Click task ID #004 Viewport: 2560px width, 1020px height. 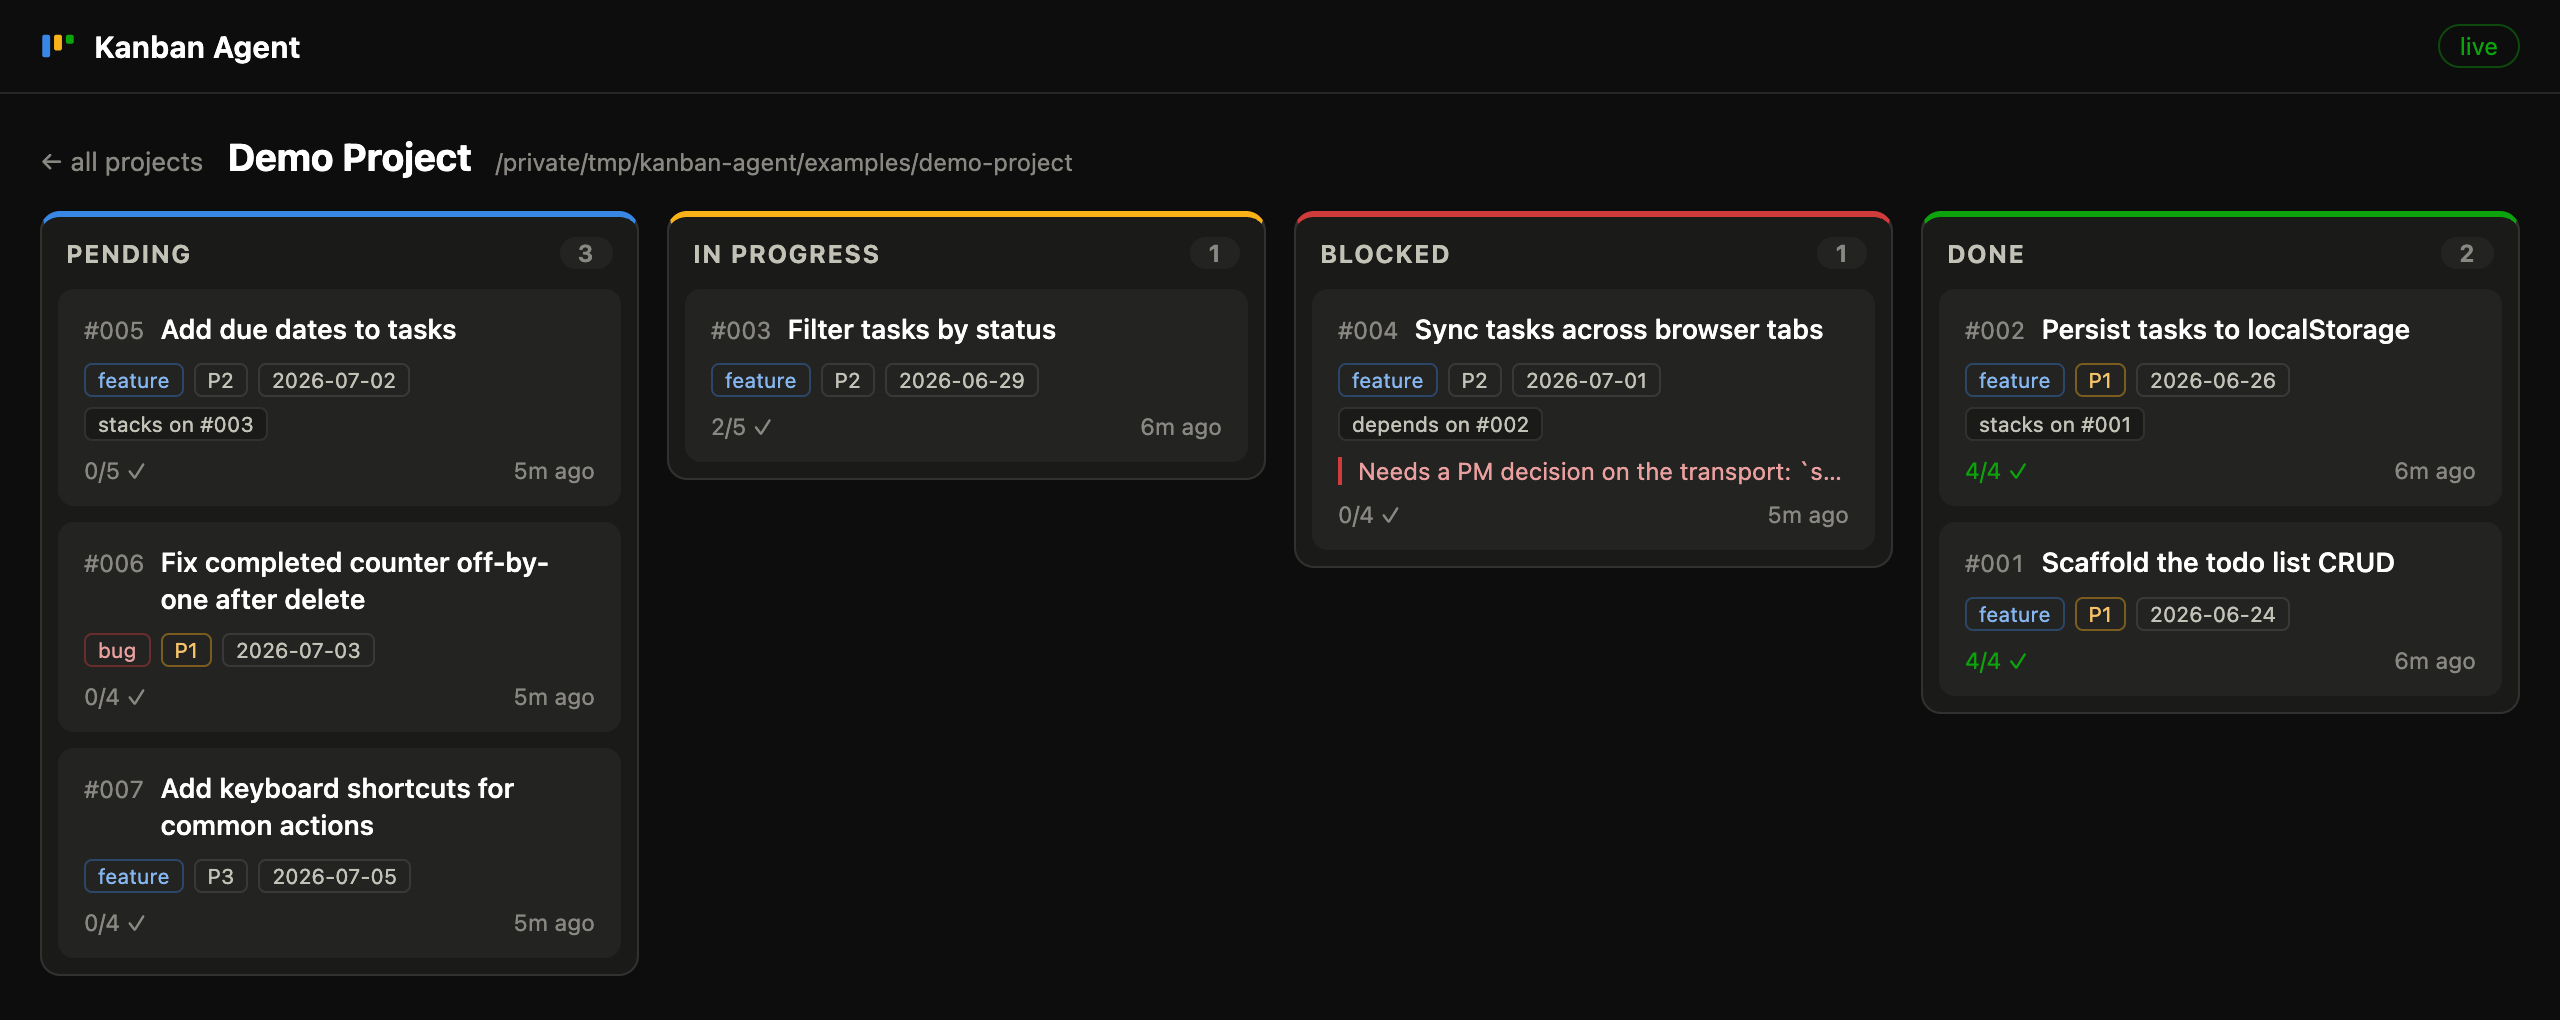[1368, 331]
